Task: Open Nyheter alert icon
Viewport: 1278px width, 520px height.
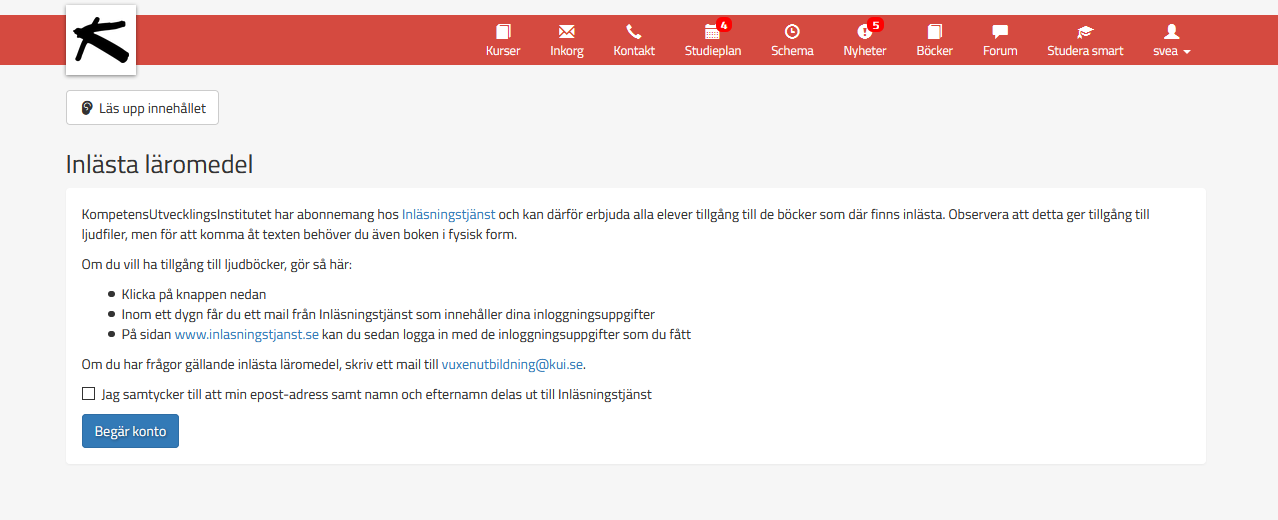Action: (864, 32)
